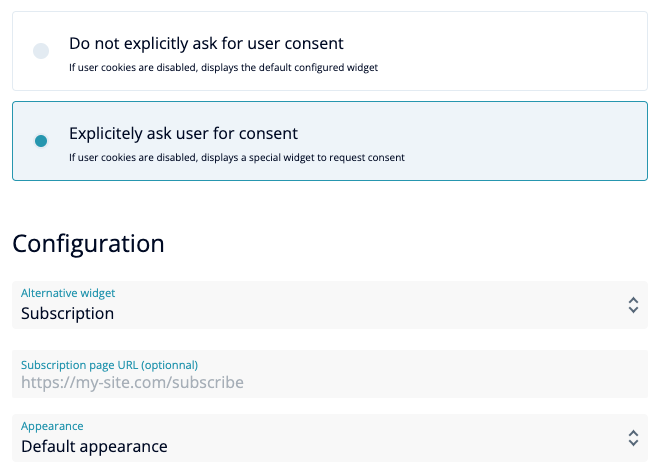Click the "Explicitely ask user for consent" title text

pos(183,133)
